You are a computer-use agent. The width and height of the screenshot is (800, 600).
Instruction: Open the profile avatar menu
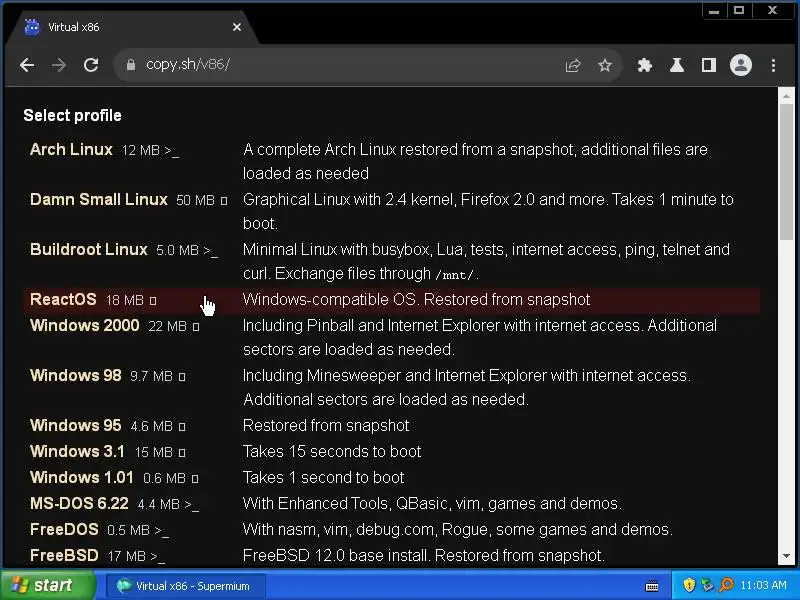click(x=741, y=65)
